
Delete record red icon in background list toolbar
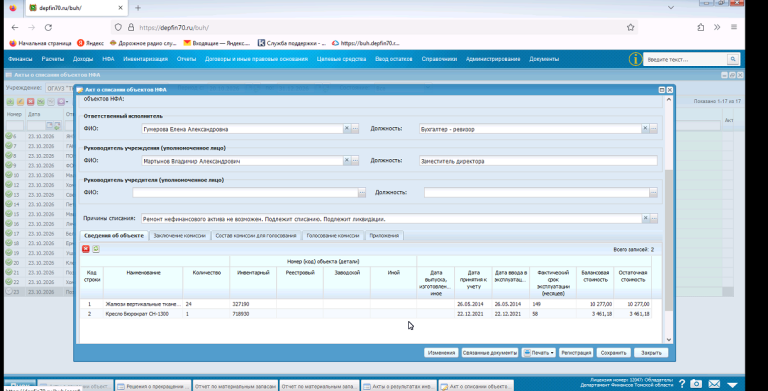[31, 102]
